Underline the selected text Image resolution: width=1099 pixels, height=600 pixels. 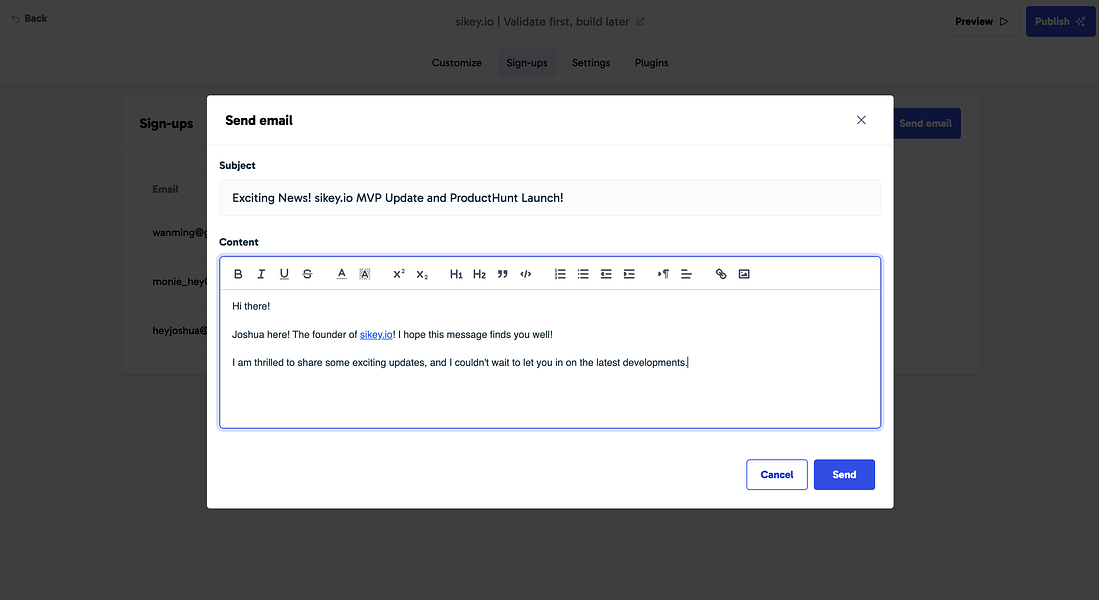(x=284, y=274)
